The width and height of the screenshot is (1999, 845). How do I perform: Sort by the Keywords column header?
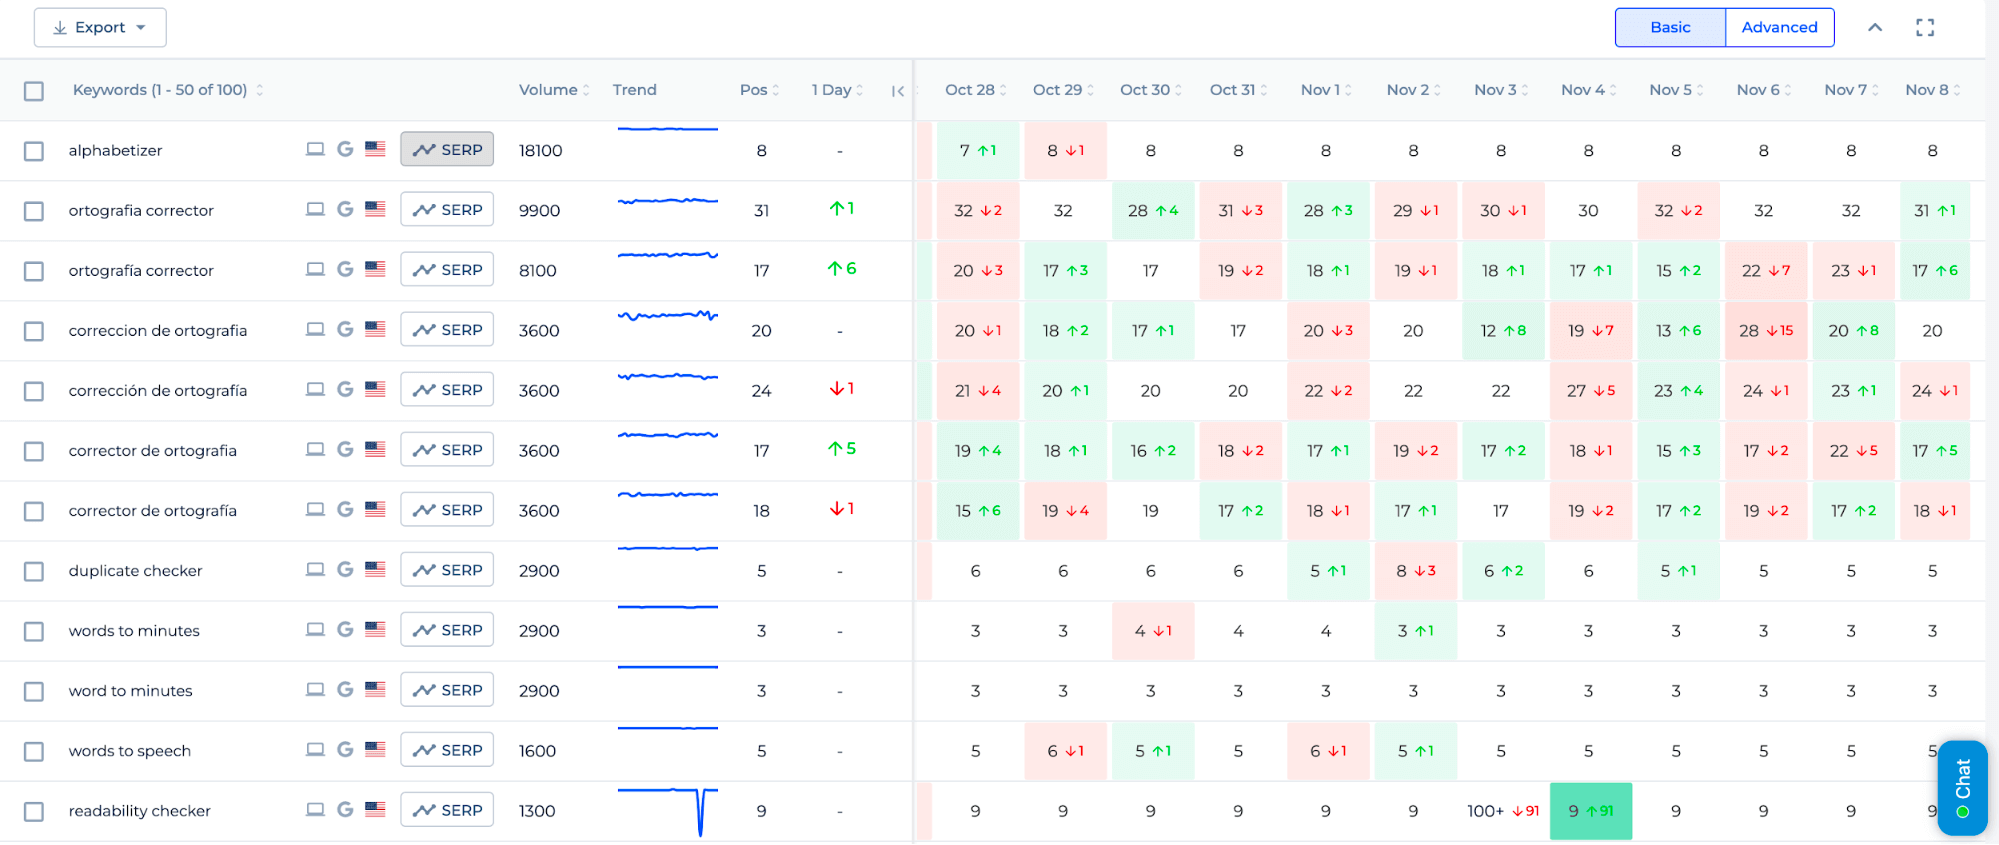point(168,90)
